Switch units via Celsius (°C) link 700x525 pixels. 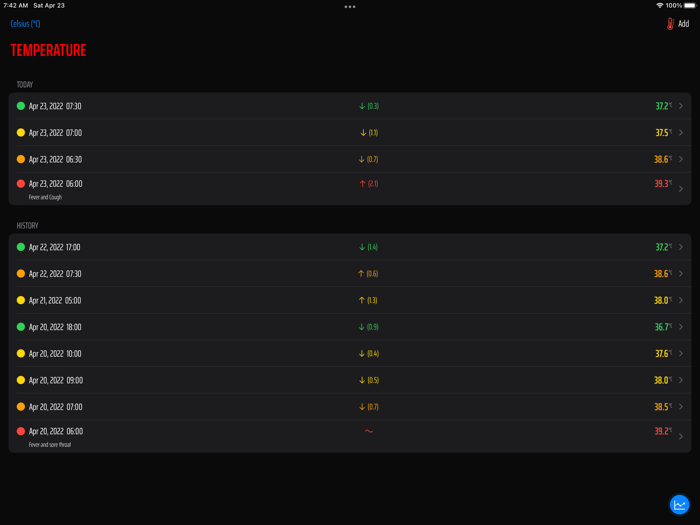click(x=25, y=24)
